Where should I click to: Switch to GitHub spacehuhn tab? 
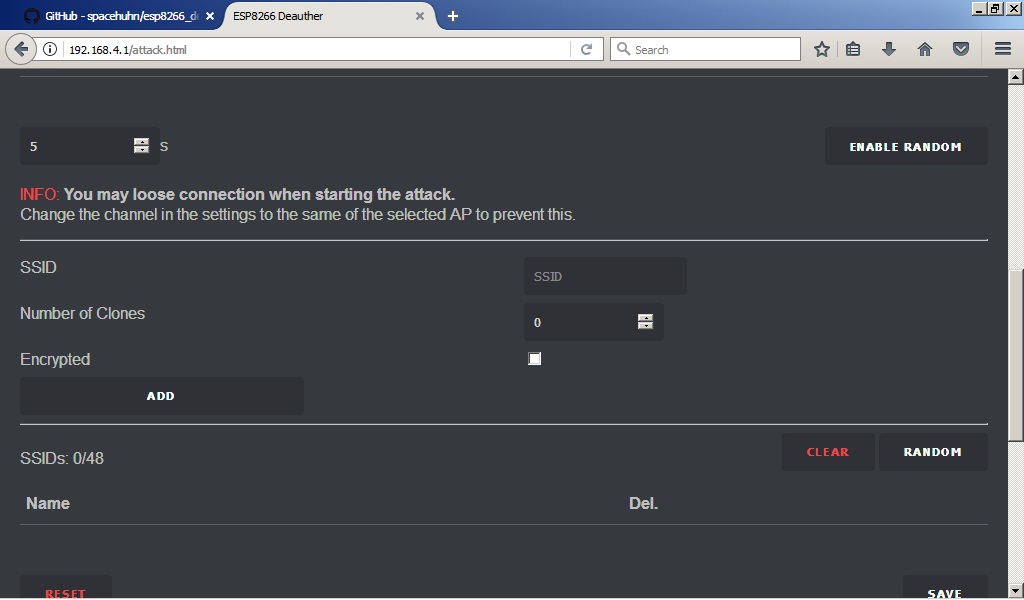pos(120,16)
